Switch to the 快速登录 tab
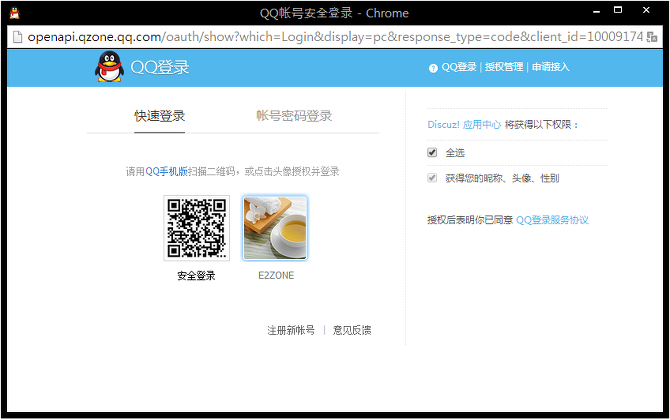The height and width of the screenshot is (420, 670). 159,116
